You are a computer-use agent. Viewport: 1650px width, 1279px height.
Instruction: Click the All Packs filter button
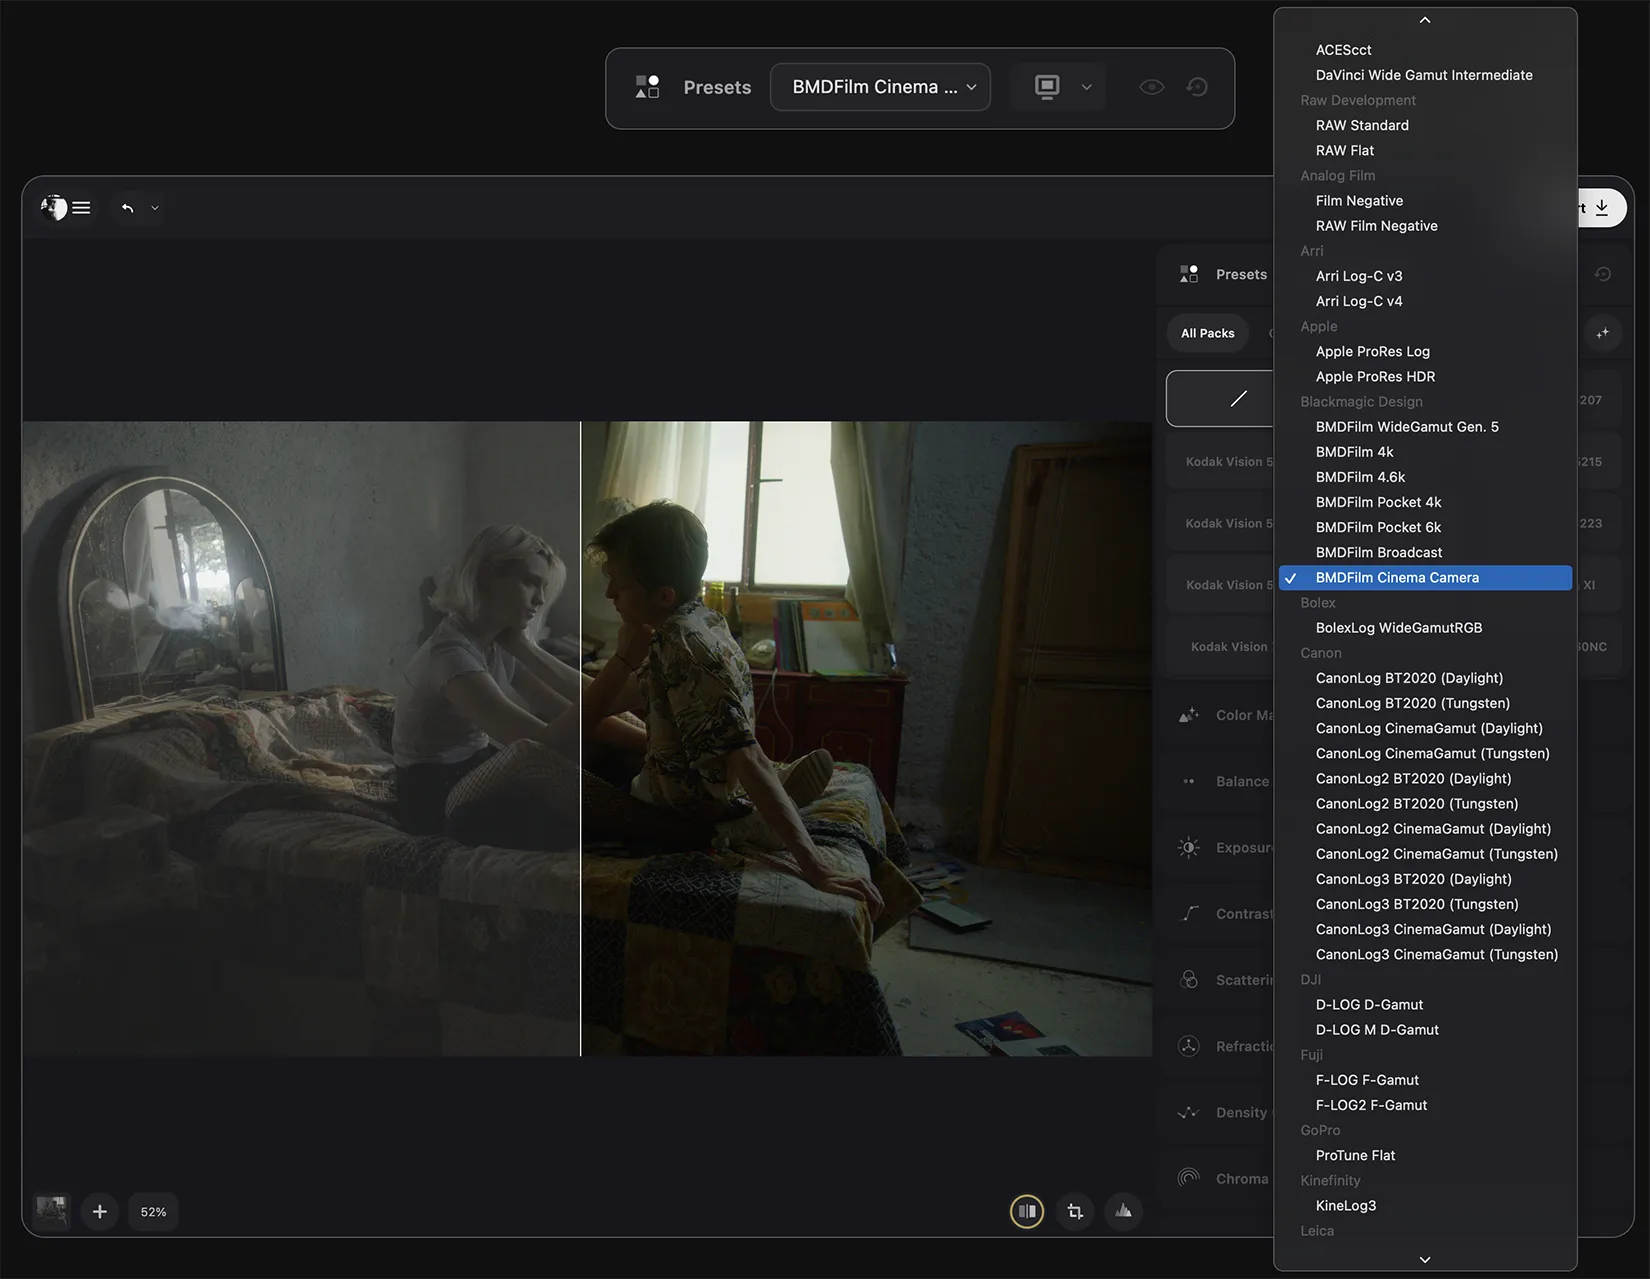tap(1207, 333)
